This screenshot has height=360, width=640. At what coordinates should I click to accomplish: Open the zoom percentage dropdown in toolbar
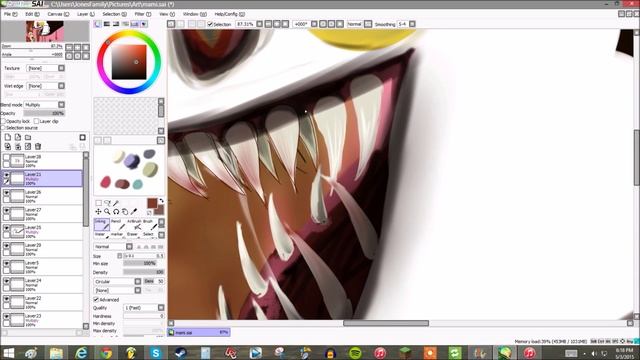coord(260,24)
